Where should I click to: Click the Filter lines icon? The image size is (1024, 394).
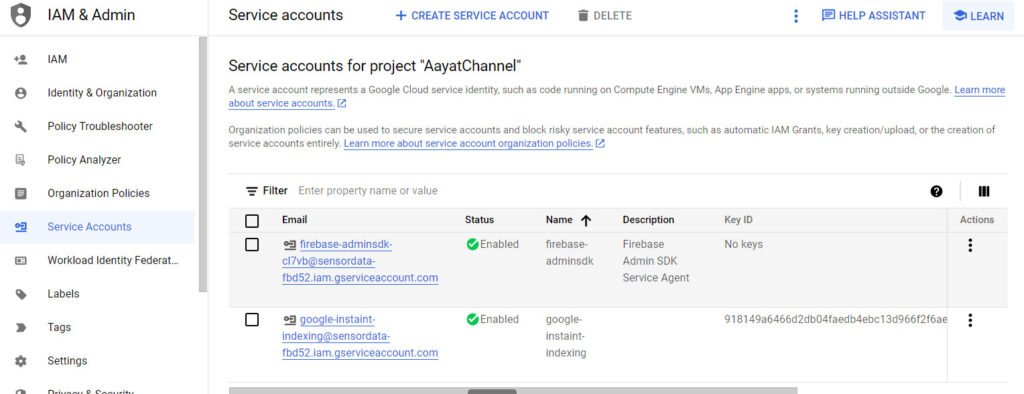point(251,191)
